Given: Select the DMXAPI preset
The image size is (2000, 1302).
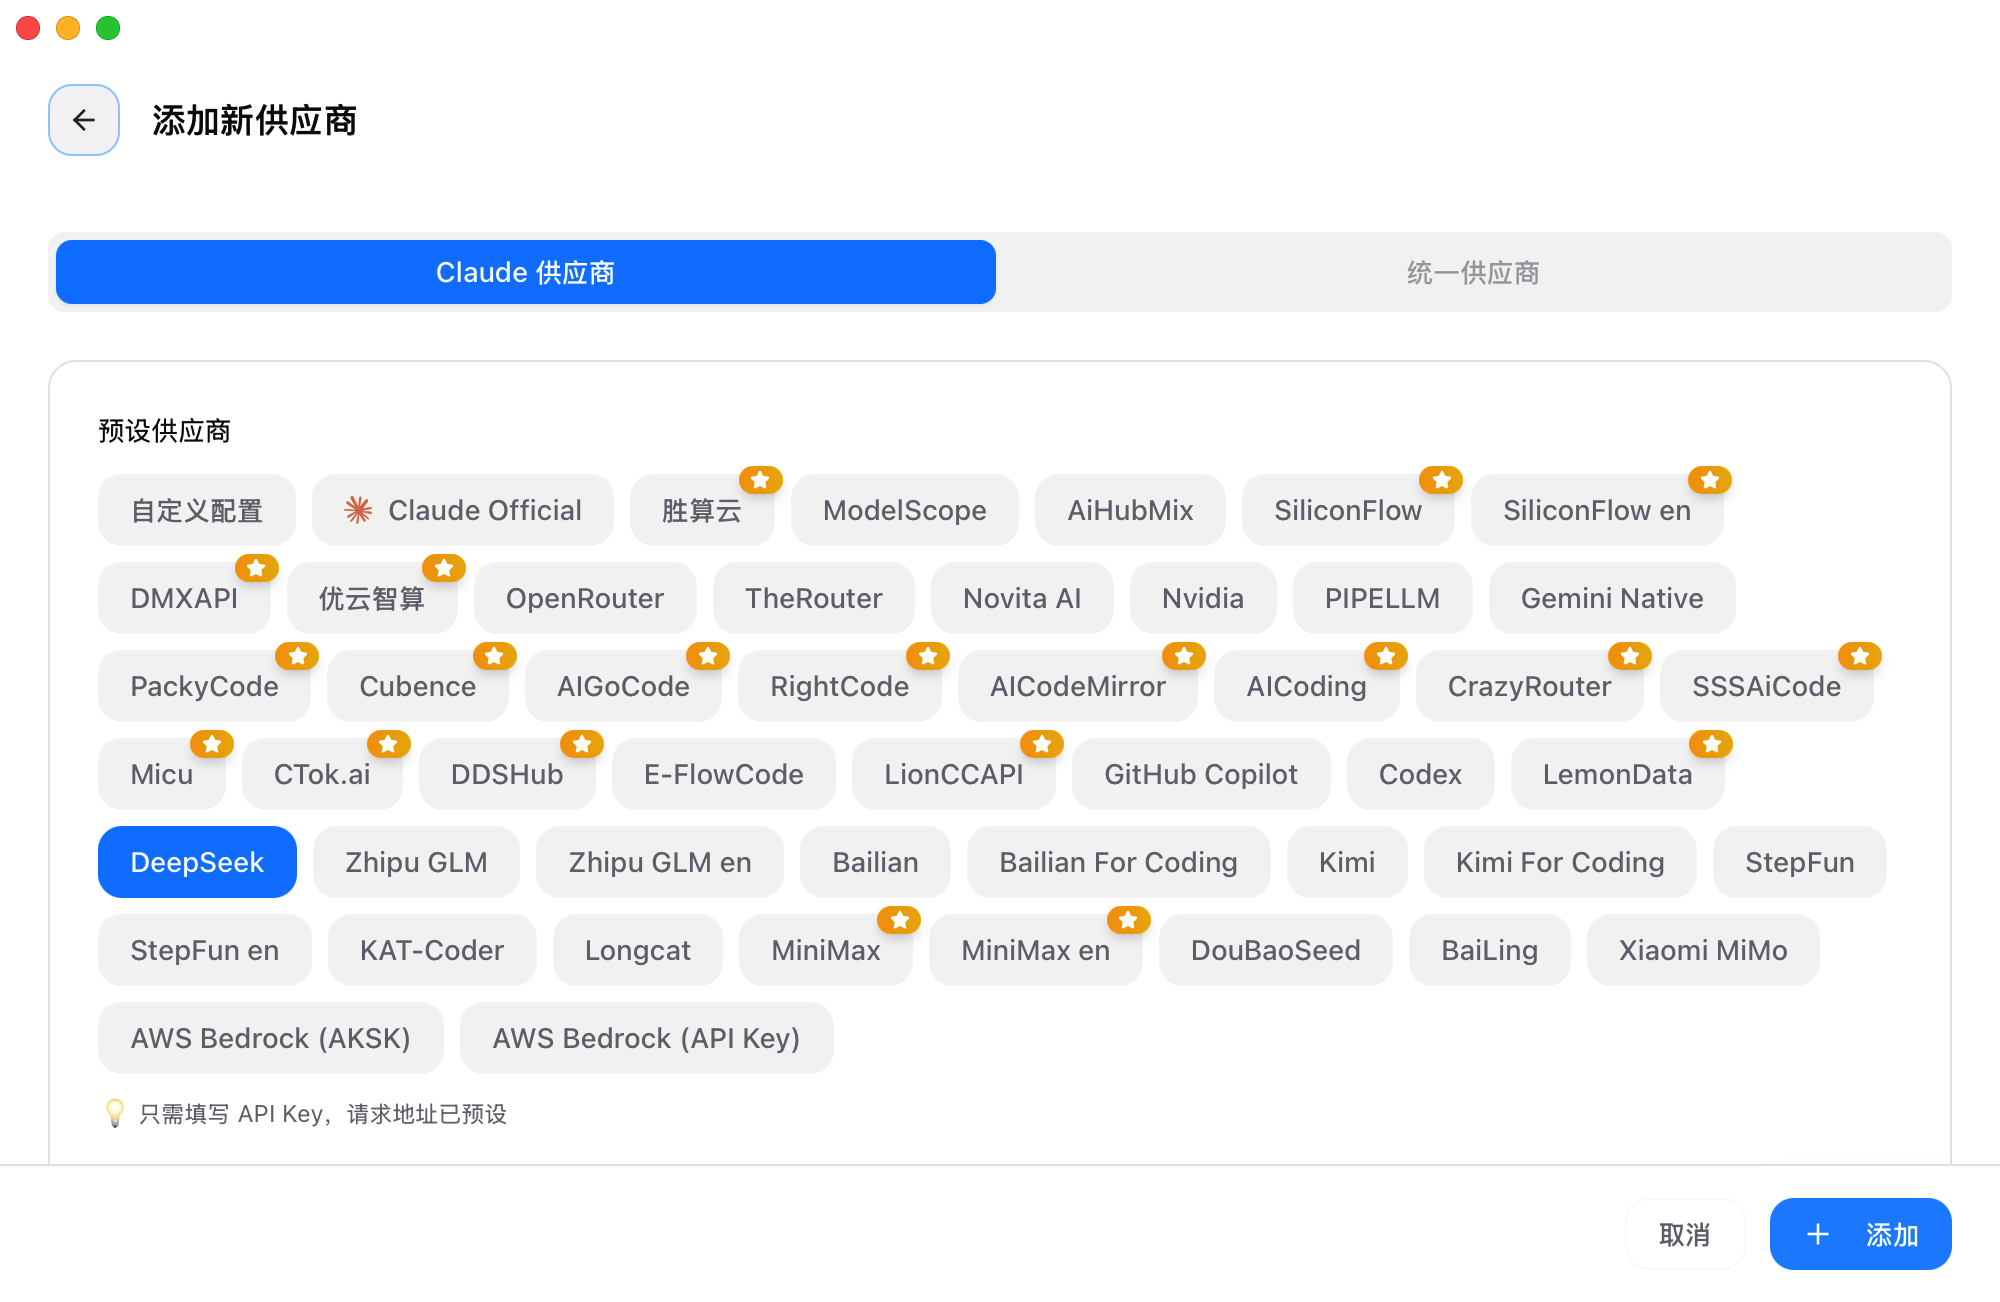Looking at the screenshot, I should pos(184,598).
